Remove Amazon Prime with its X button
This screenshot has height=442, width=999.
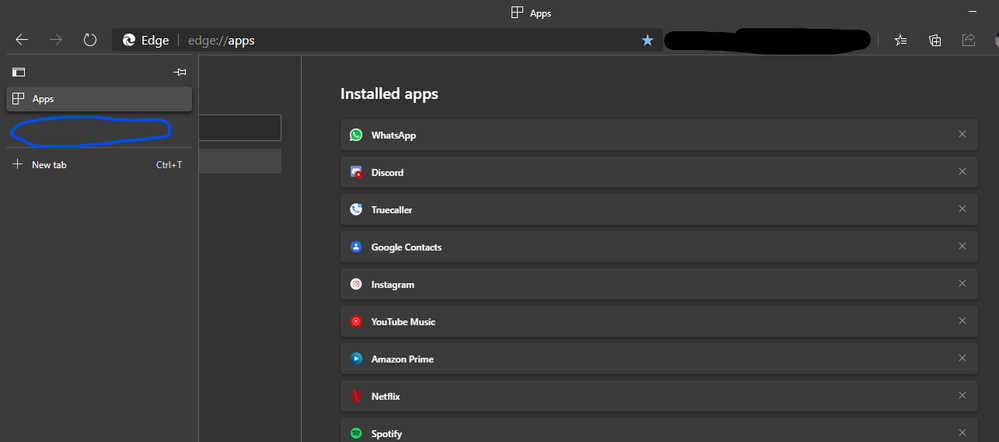(x=962, y=358)
